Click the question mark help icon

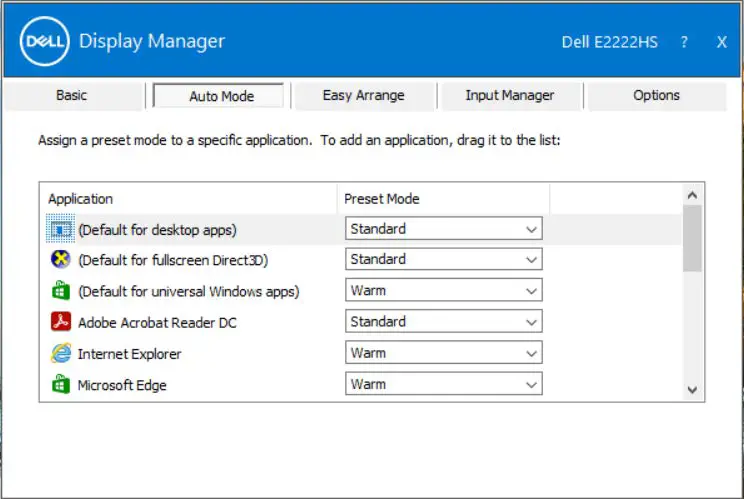click(684, 42)
